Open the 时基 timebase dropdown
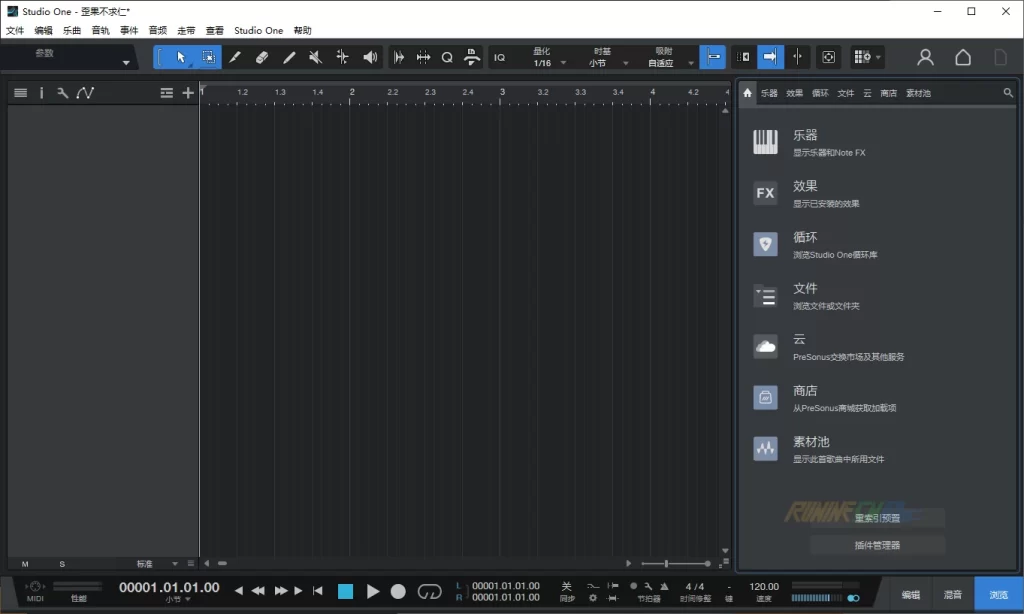The height and width of the screenshot is (614, 1024). (x=603, y=63)
